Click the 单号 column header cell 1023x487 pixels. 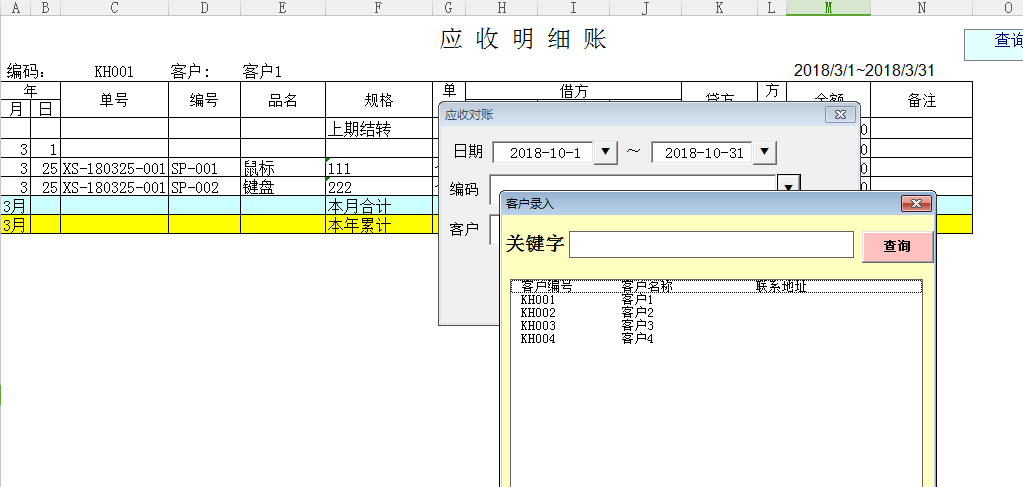(114, 100)
